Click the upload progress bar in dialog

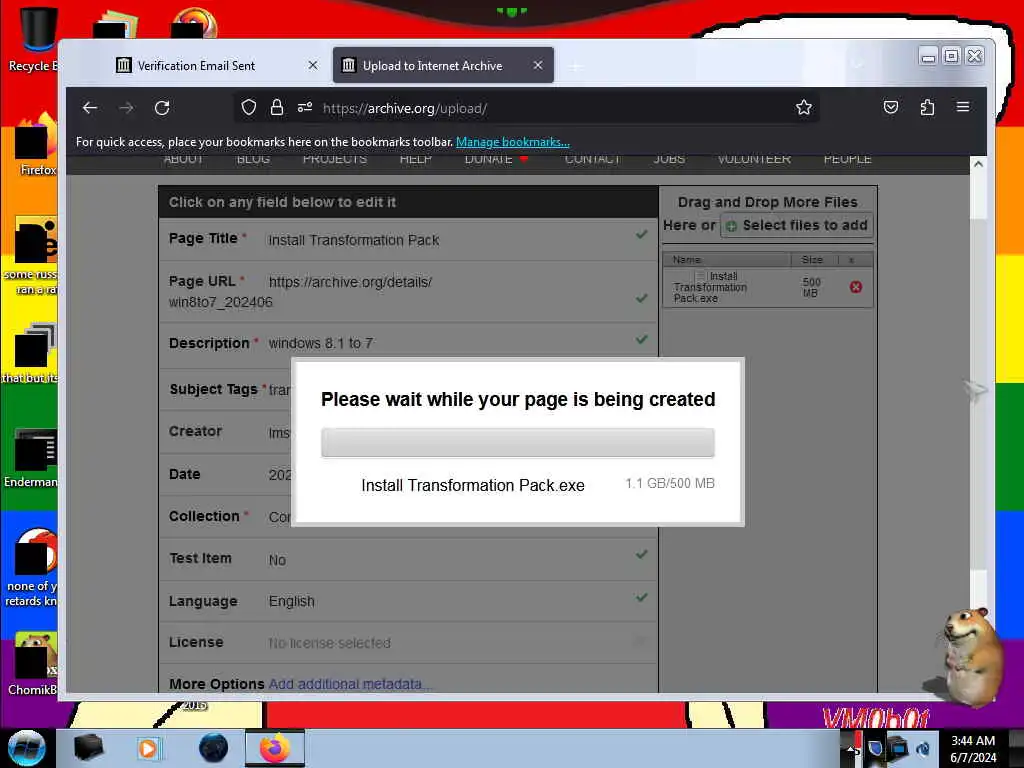point(518,443)
